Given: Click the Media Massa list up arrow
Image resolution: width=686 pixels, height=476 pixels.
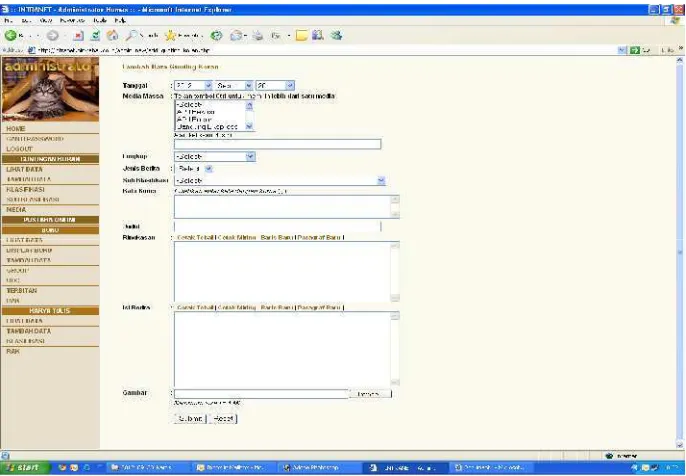Looking at the screenshot, I should tap(249, 105).
